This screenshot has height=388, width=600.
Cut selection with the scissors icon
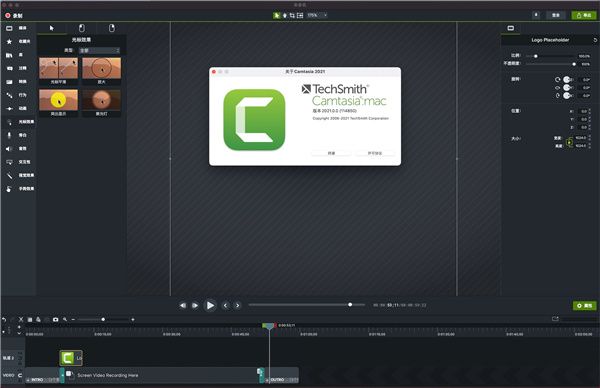tap(21, 320)
